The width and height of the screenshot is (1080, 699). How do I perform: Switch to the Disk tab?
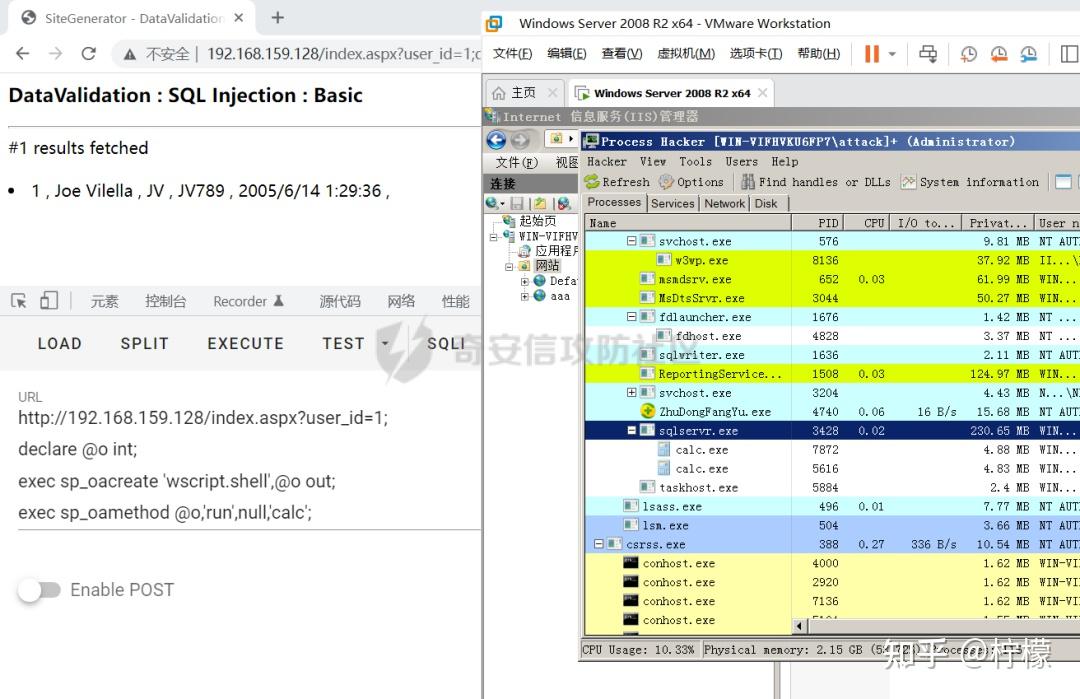pyautogui.click(x=766, y=203)
